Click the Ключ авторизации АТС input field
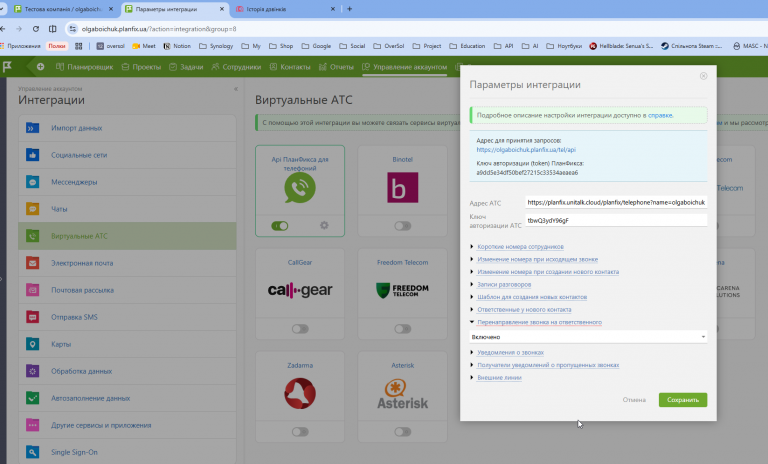 (616, 220)
